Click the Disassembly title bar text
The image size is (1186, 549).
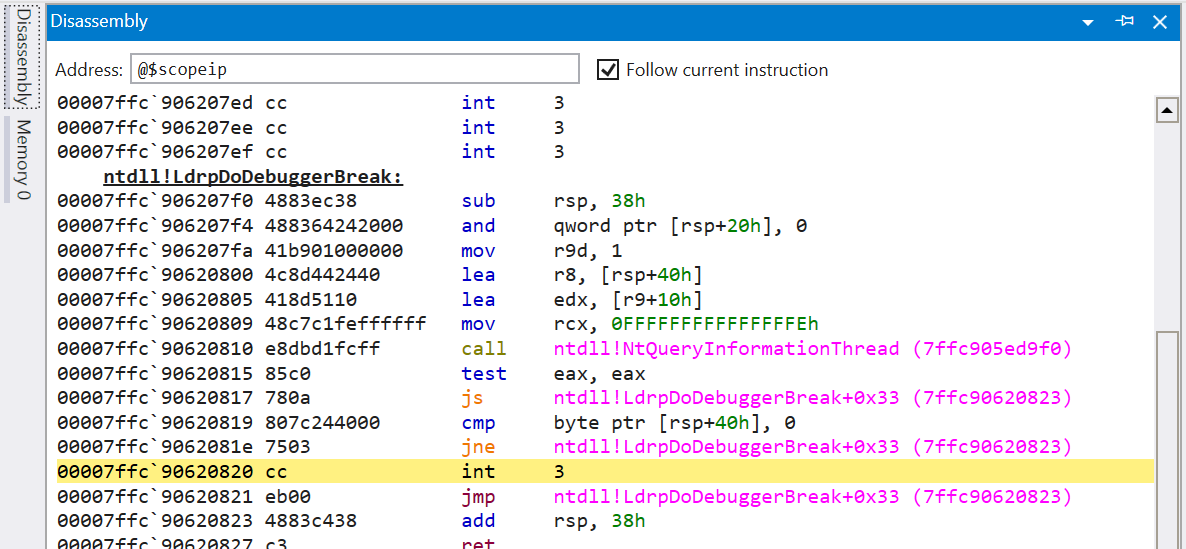[99, 21]
